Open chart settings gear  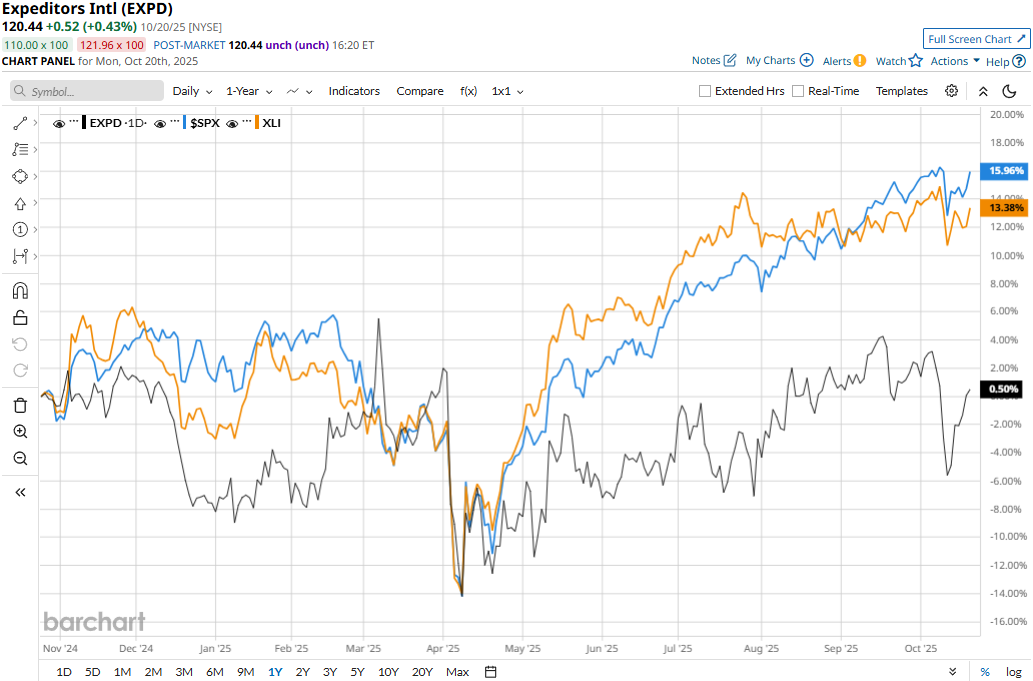[x=951, y=91]
